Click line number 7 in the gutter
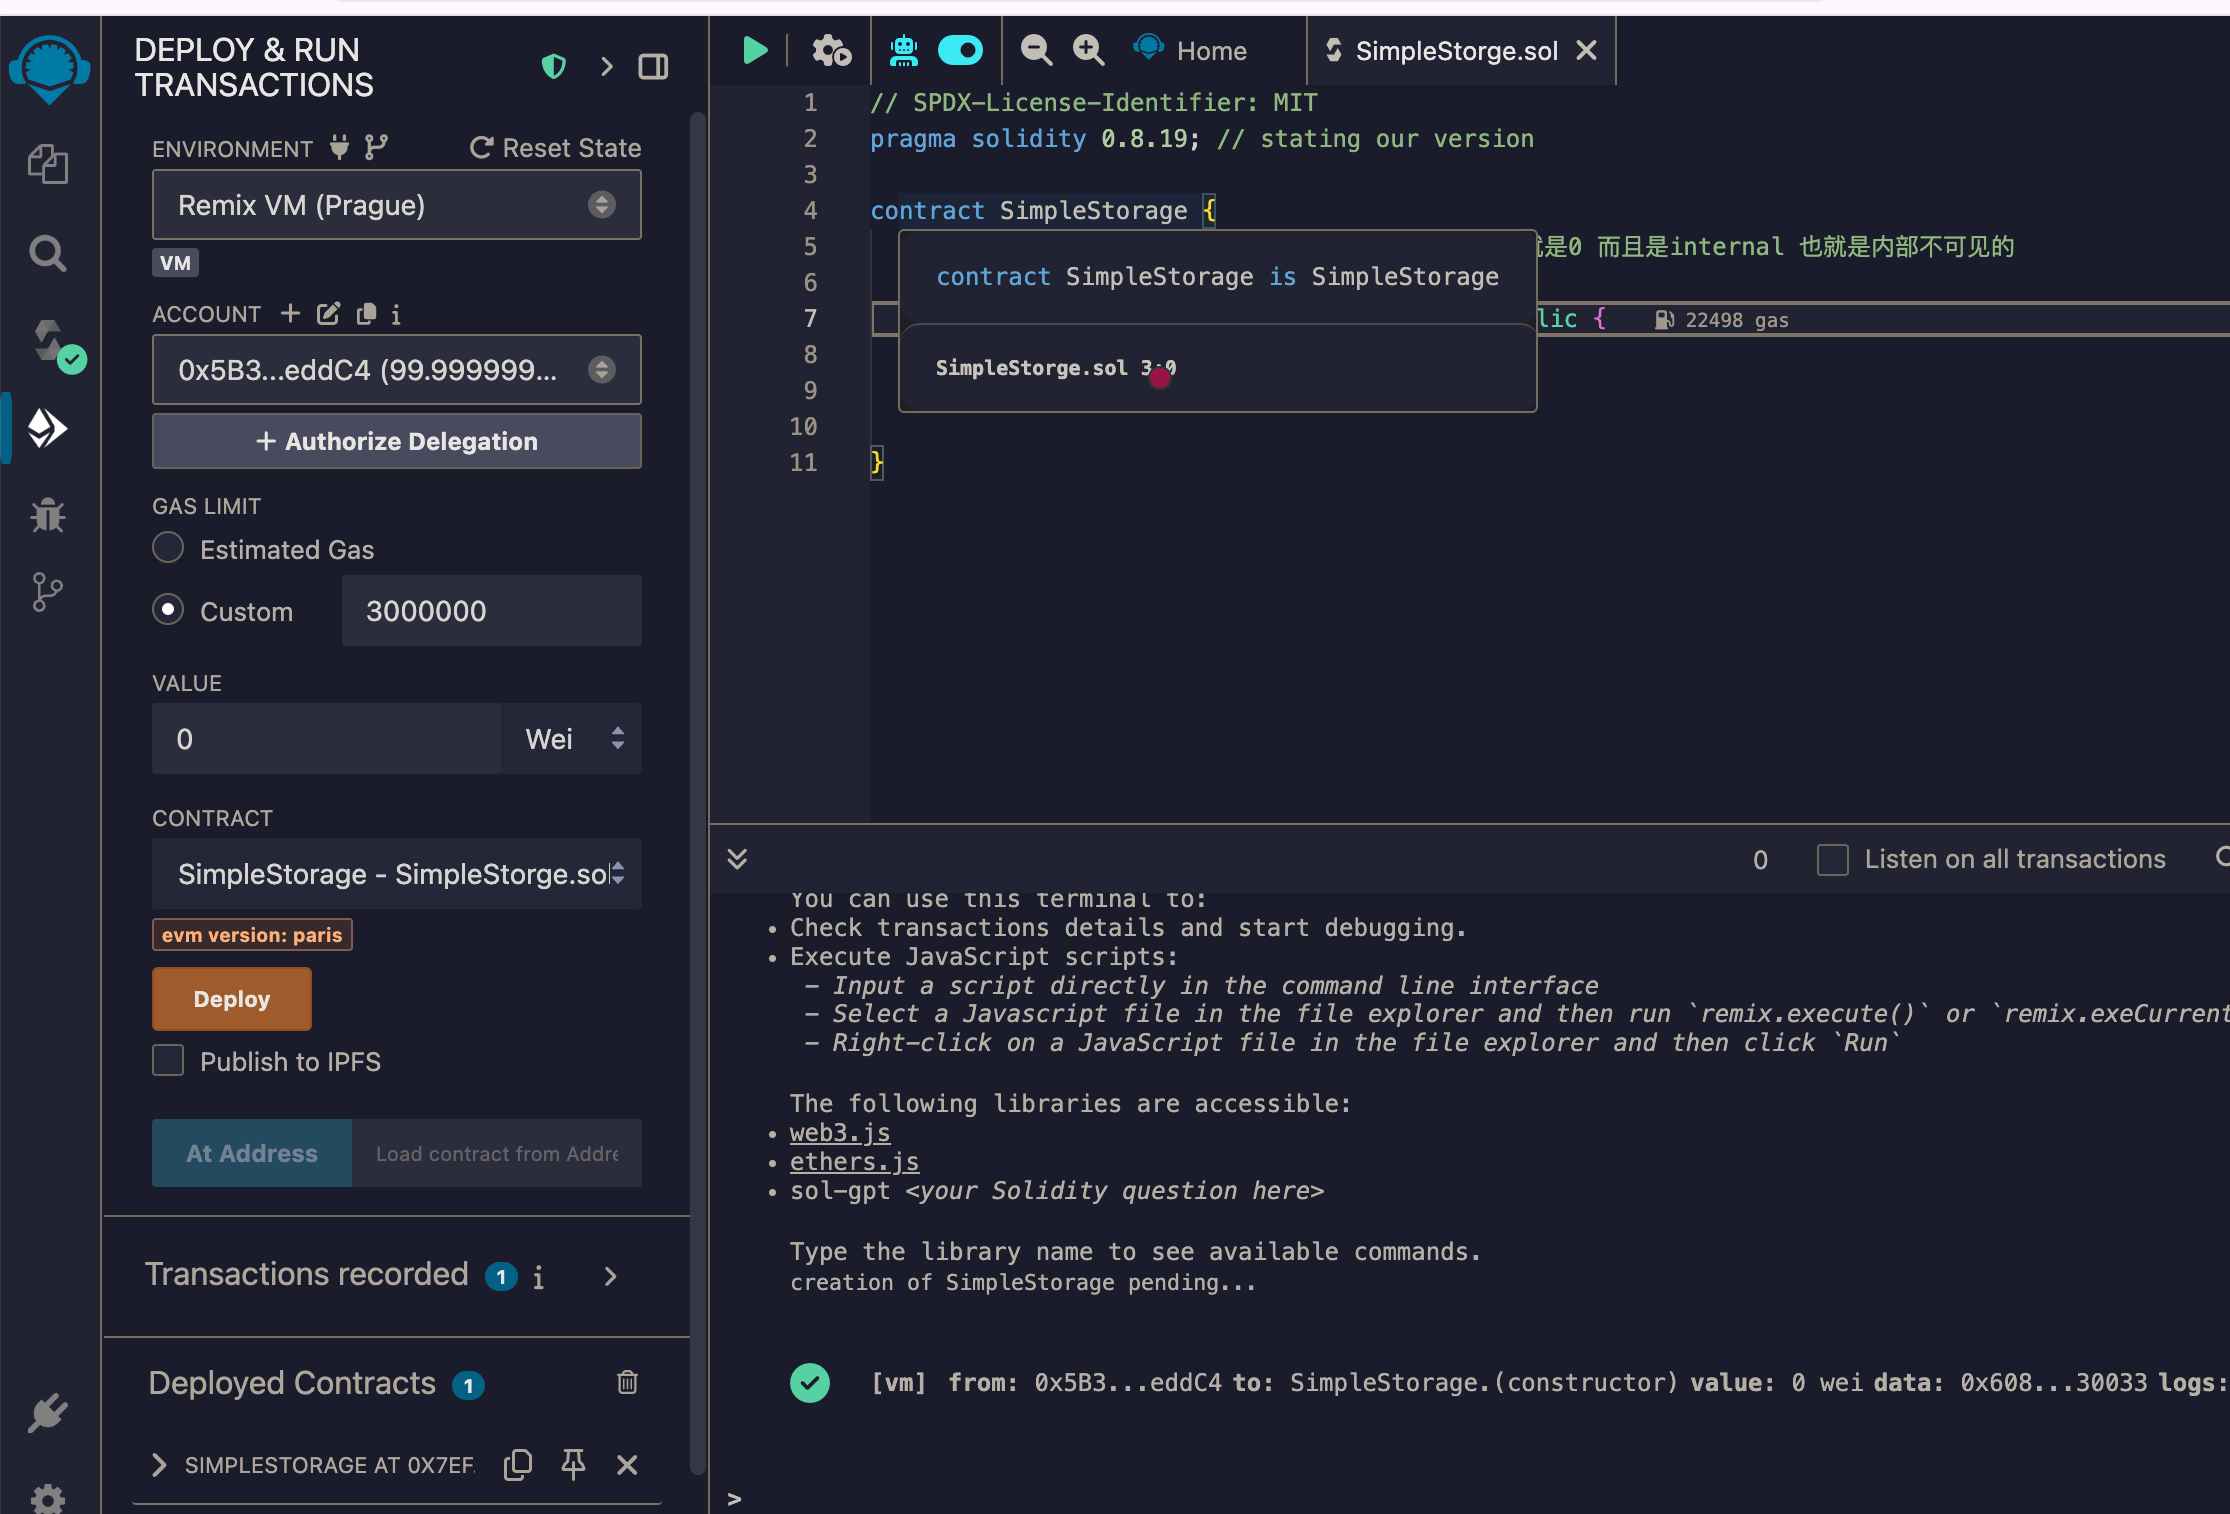The image size is (2230, 1514). pos(810,318)
